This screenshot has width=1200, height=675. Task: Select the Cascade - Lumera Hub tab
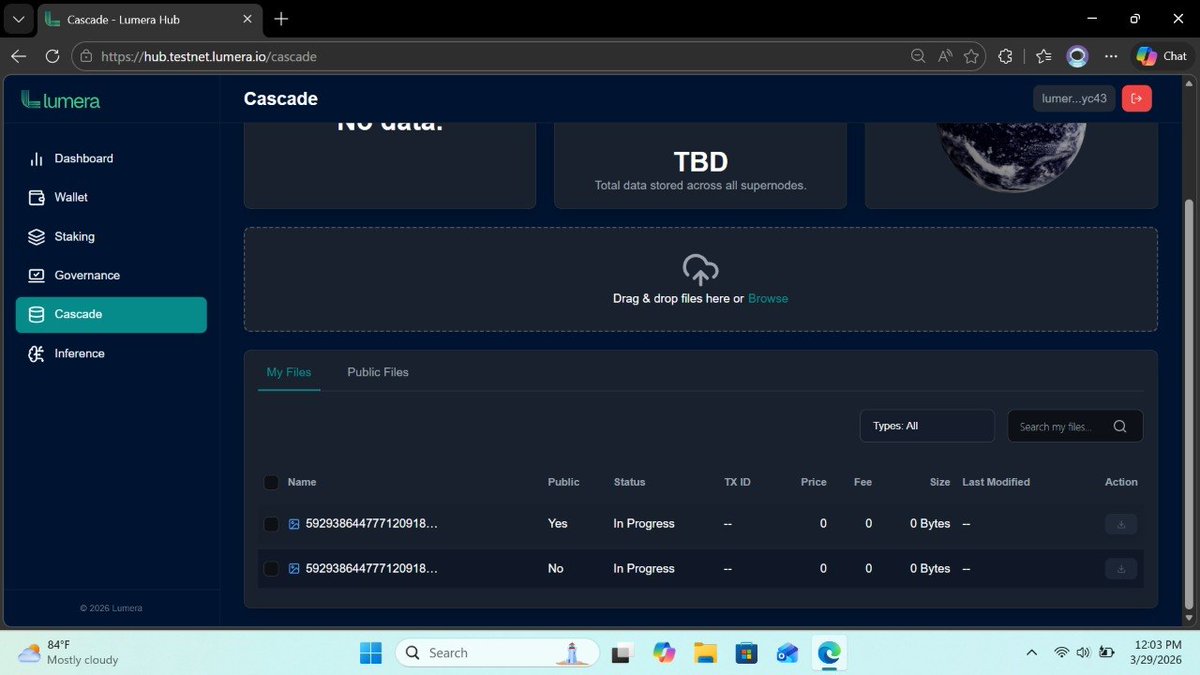(150, 20)
